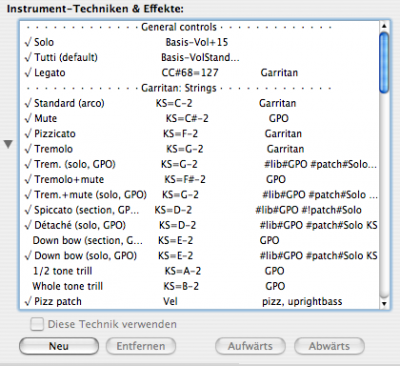
Task: Select the 'Spiccato (section, GP...' row
Action: pyautogui.click(x=199, y=210)
